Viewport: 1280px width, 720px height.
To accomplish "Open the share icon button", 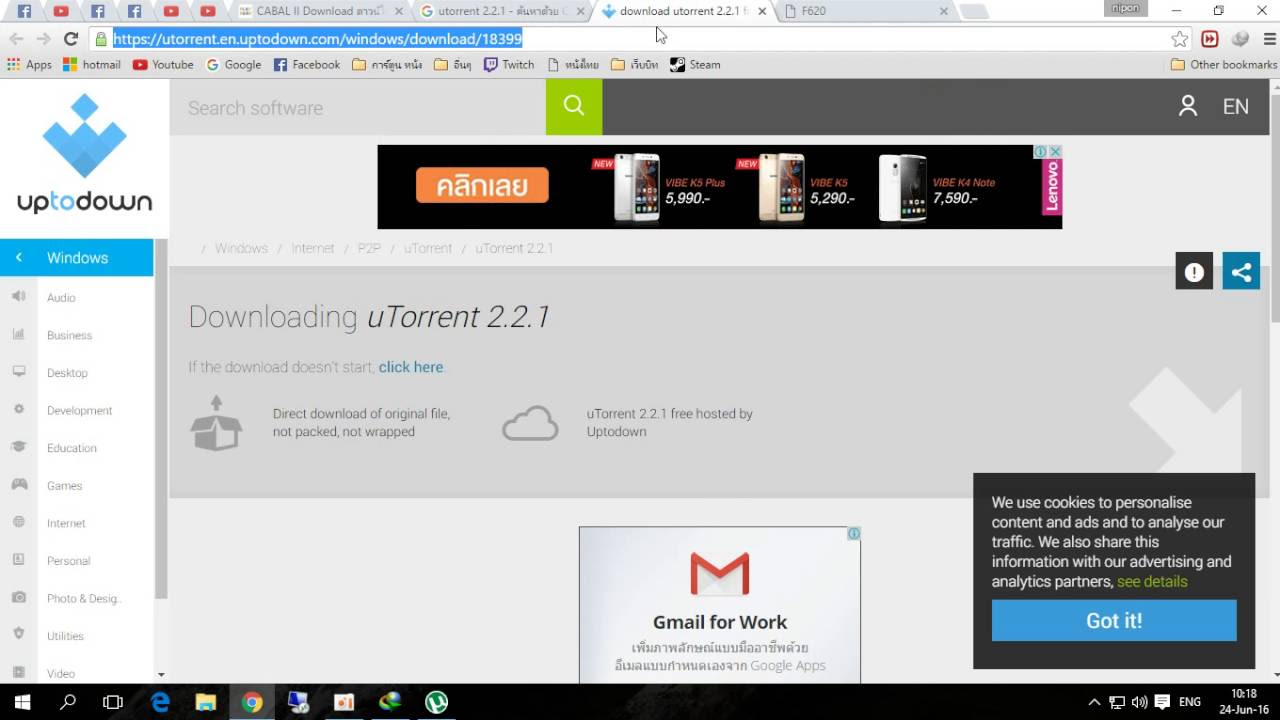I will pos(1241,272).
